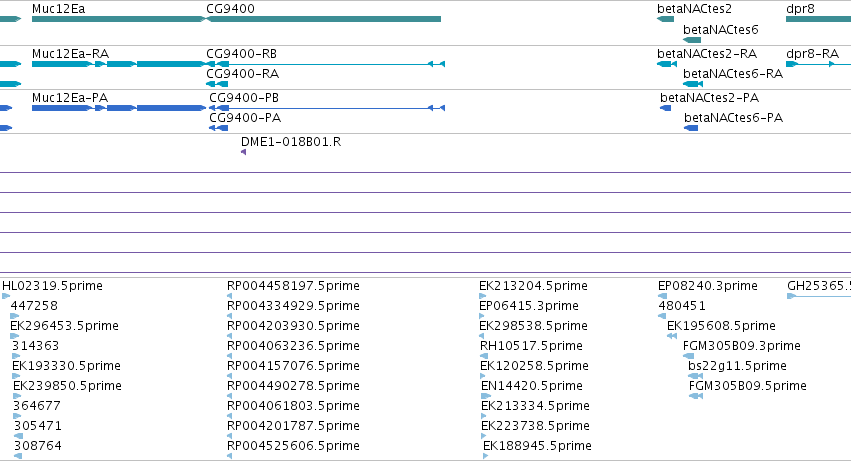
Task: Select the Muc12Ea-RA transcript feature
Action: (118, 64)
